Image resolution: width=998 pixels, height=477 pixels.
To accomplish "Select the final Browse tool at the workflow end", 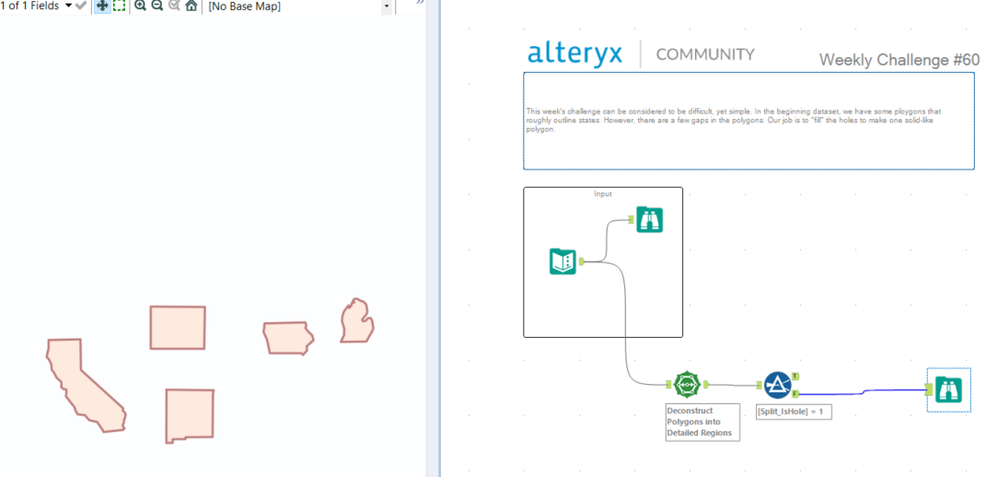I will [948, 390].
